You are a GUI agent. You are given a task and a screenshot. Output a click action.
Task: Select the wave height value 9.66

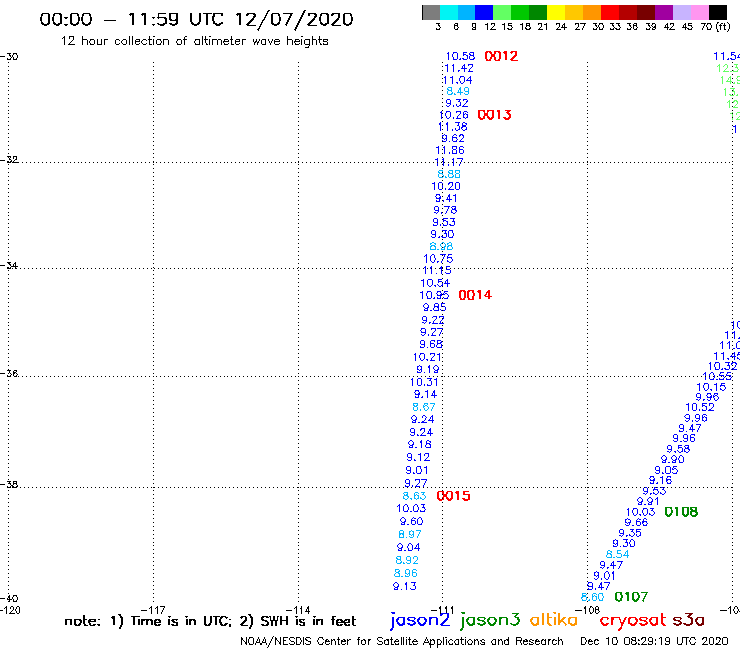point(636,523)
